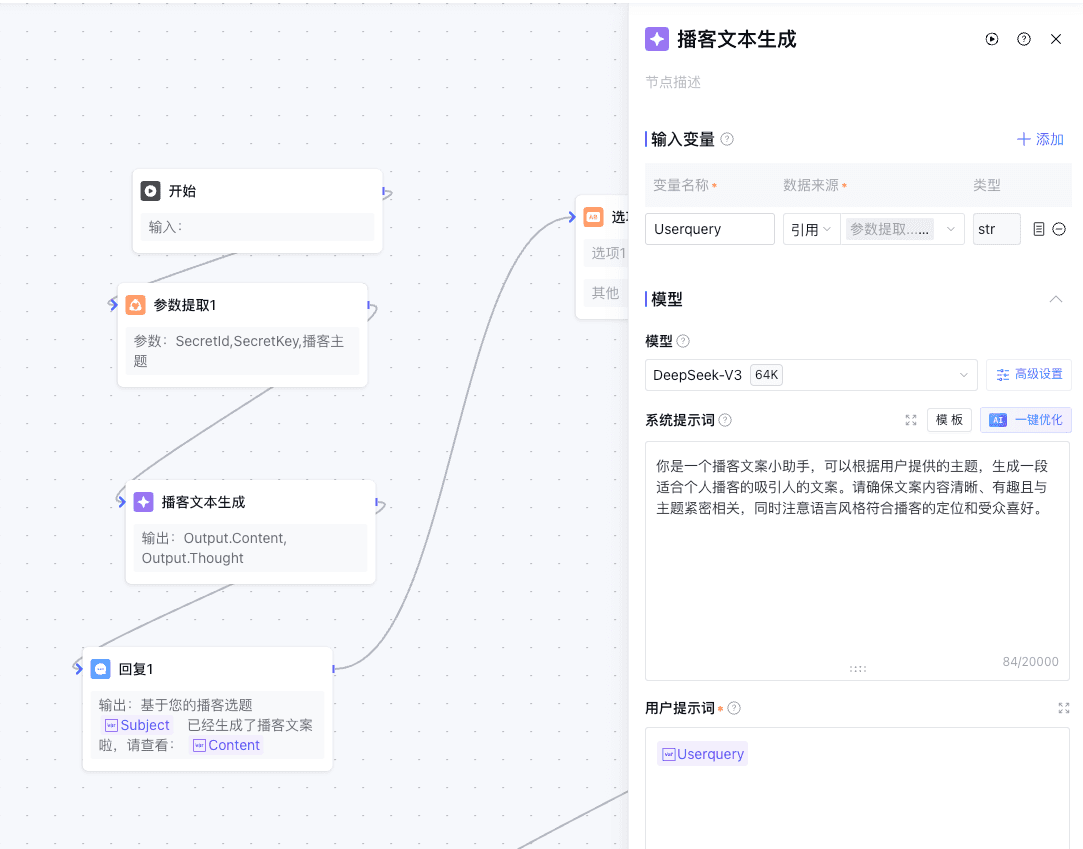This screenshot has height=849, width=1083.
Task: Click the 回复1 message node icon
Action: pyautogui.click(x=100, y=668)
